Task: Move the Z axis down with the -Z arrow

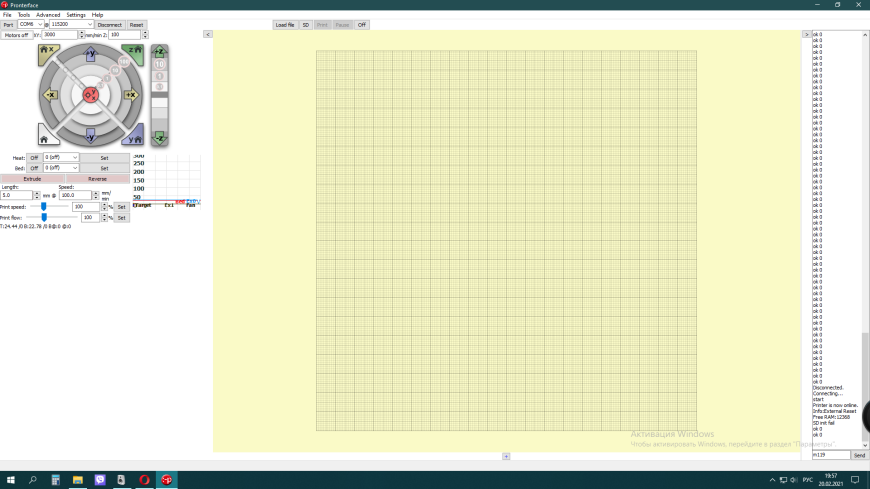Action: tap(159, 138)
